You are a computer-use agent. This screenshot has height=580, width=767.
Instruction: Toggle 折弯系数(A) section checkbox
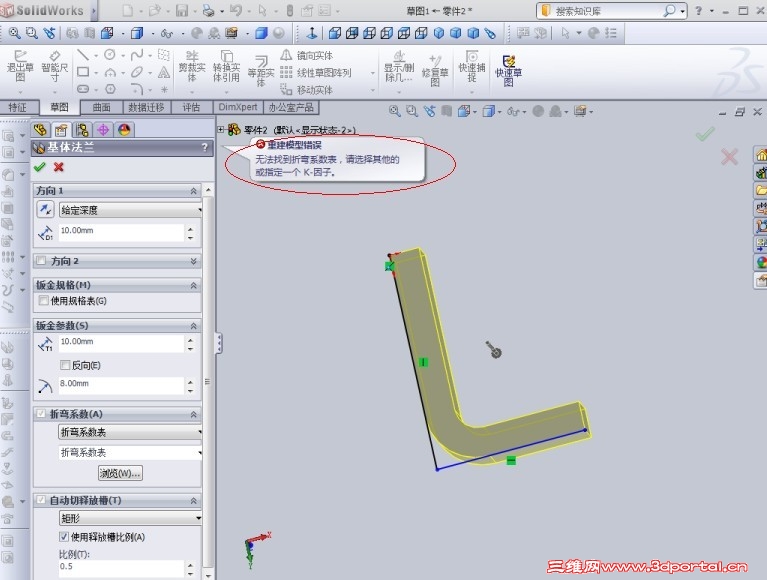41,414
